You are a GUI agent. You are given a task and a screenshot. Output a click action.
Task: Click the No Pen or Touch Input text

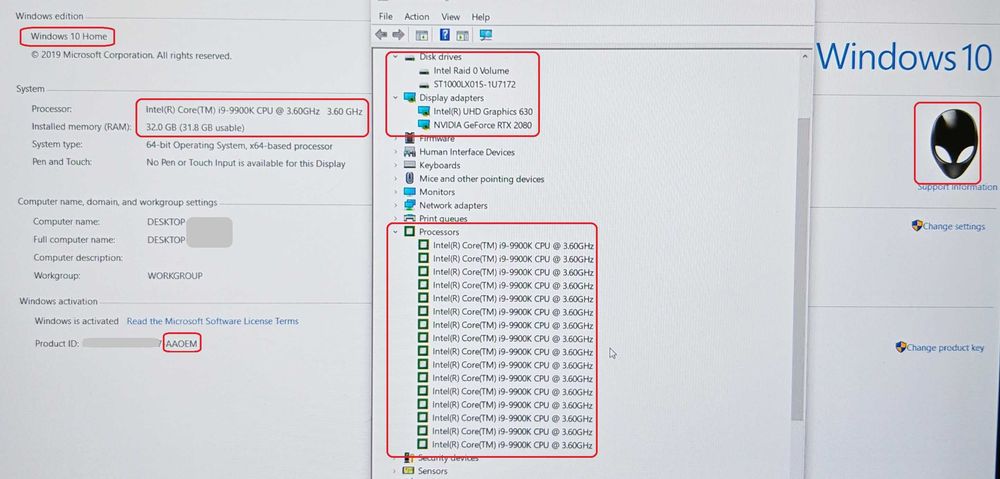246,163
